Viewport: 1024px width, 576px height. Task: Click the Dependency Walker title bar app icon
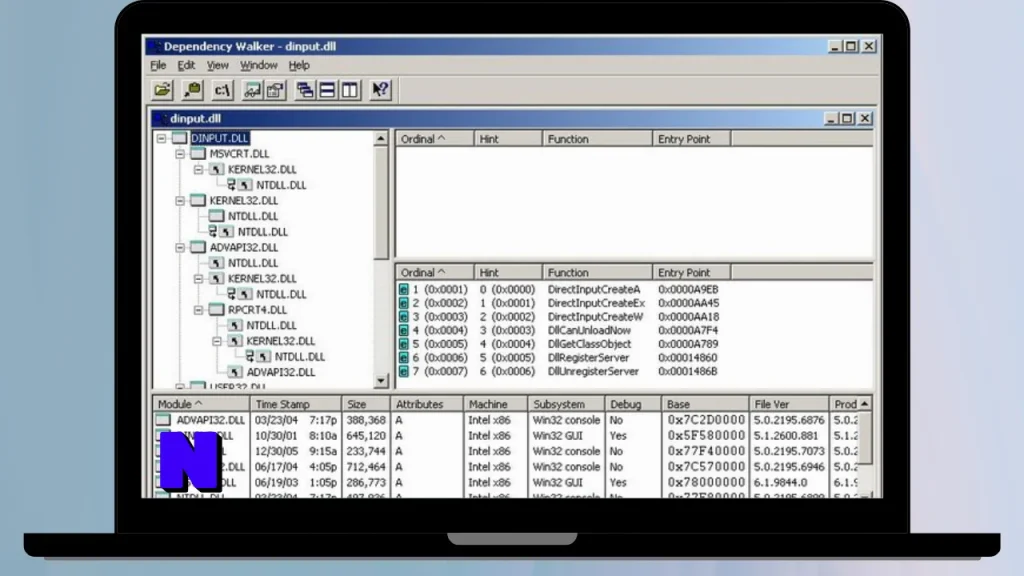[x=154, y=46]
